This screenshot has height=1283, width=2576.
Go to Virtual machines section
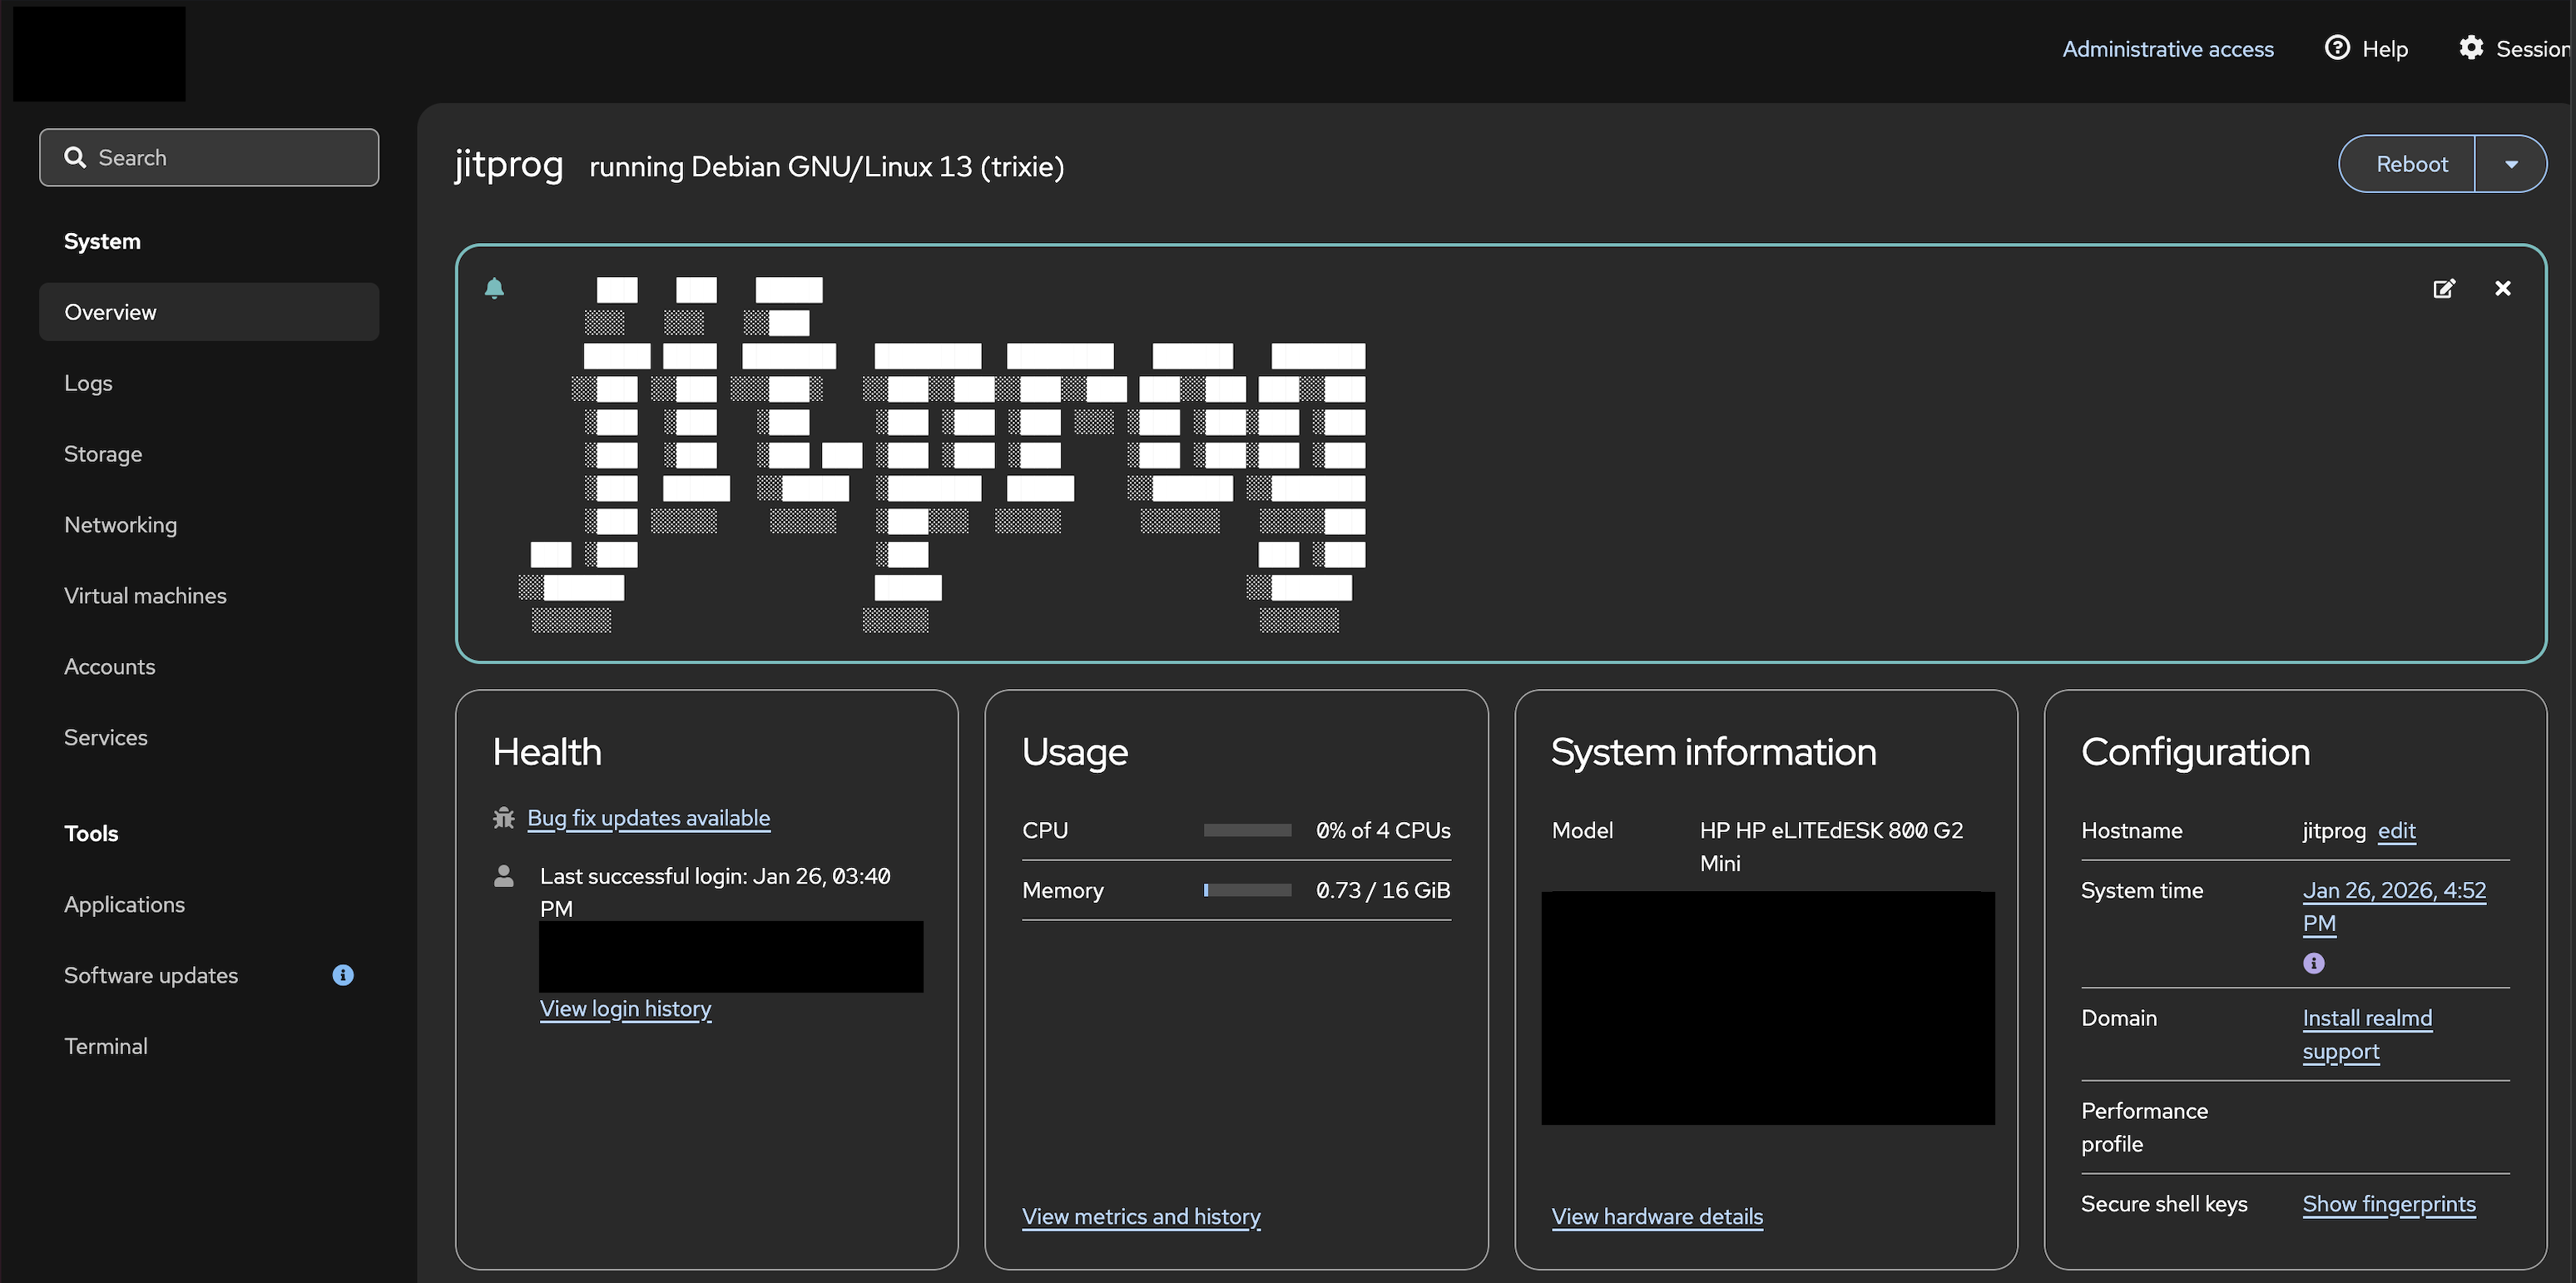pyautogui.click(x=145, y=596)
